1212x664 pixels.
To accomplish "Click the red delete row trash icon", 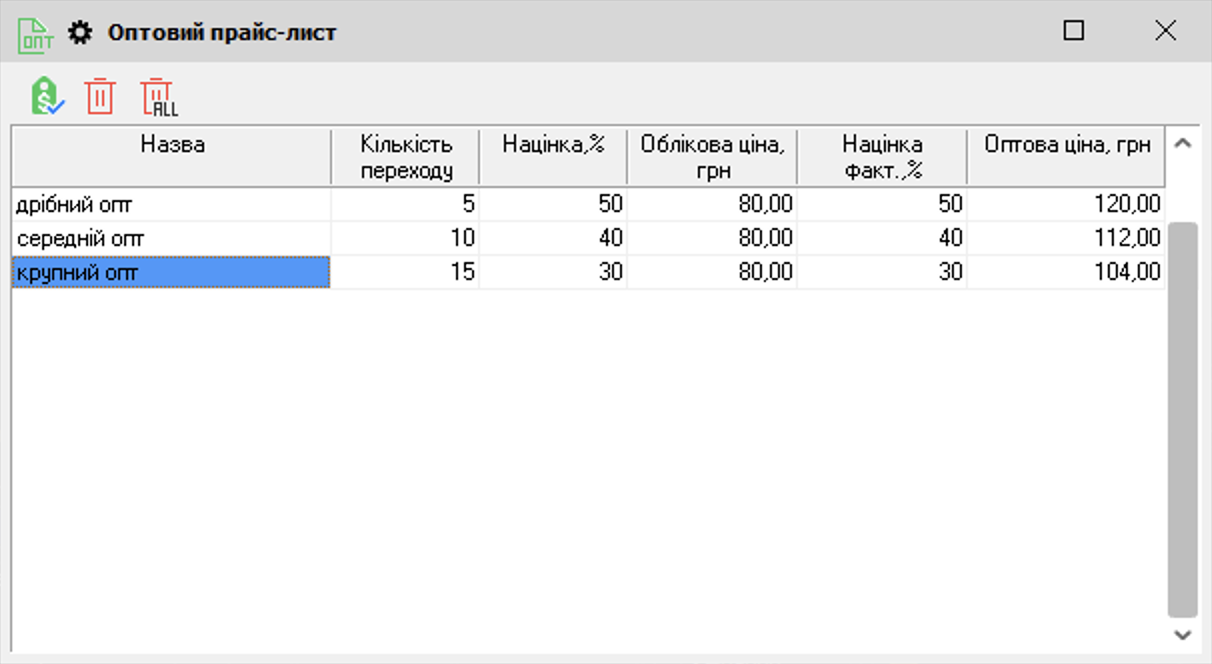I will coord(99,94).
